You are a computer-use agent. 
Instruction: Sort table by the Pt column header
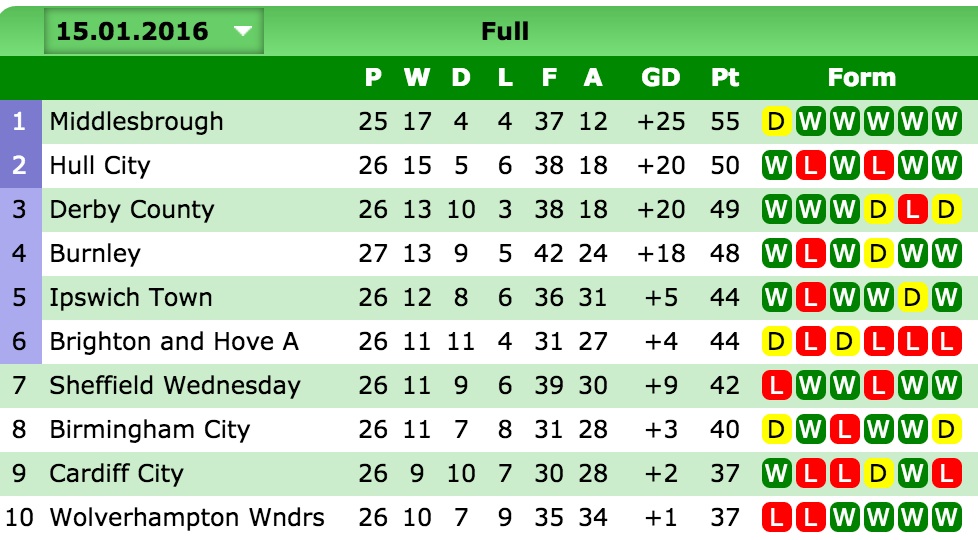(725, 77)
